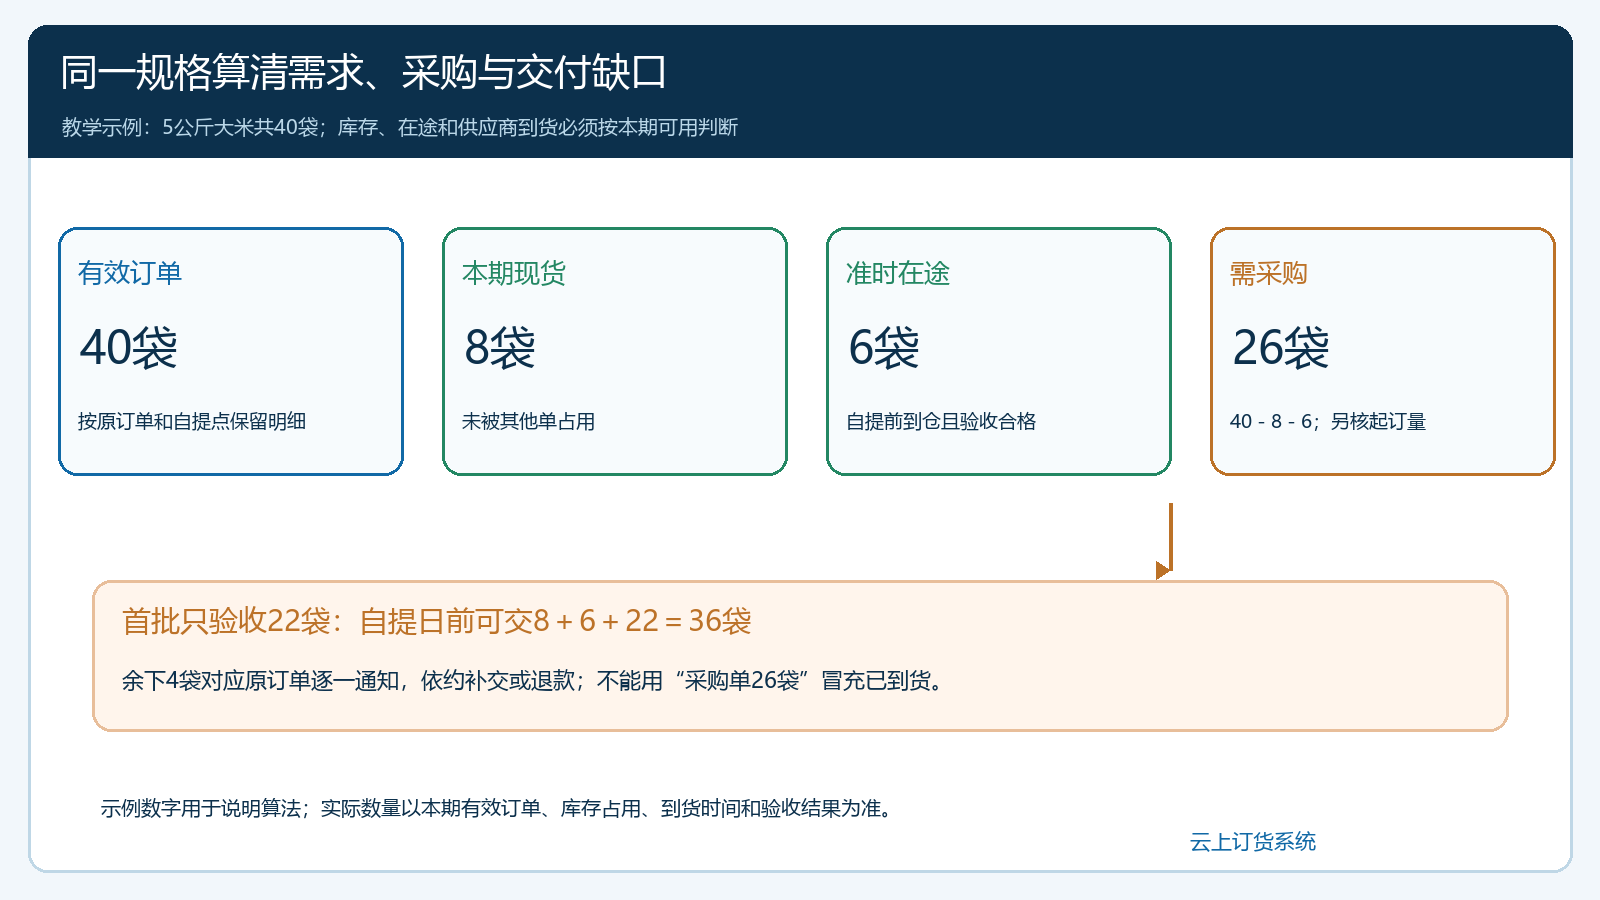Select the subtitle starting with 教学示例
Image resolution: width=1600 pixels, height=900 pixels.
tap(400, 127)
